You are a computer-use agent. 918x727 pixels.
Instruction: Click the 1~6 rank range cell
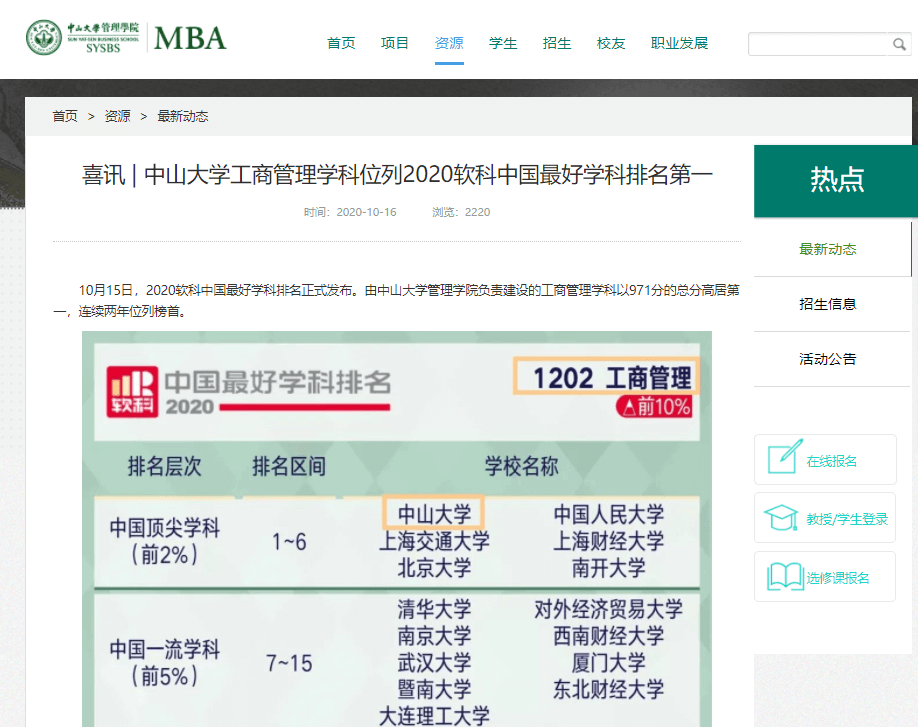tap(289, 541)
